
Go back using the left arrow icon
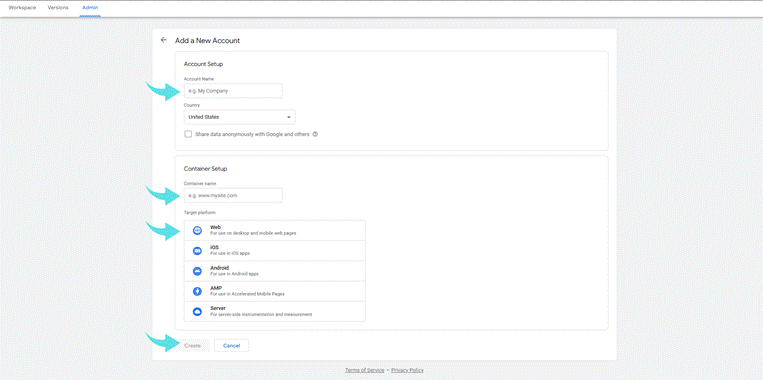point(164,40)
